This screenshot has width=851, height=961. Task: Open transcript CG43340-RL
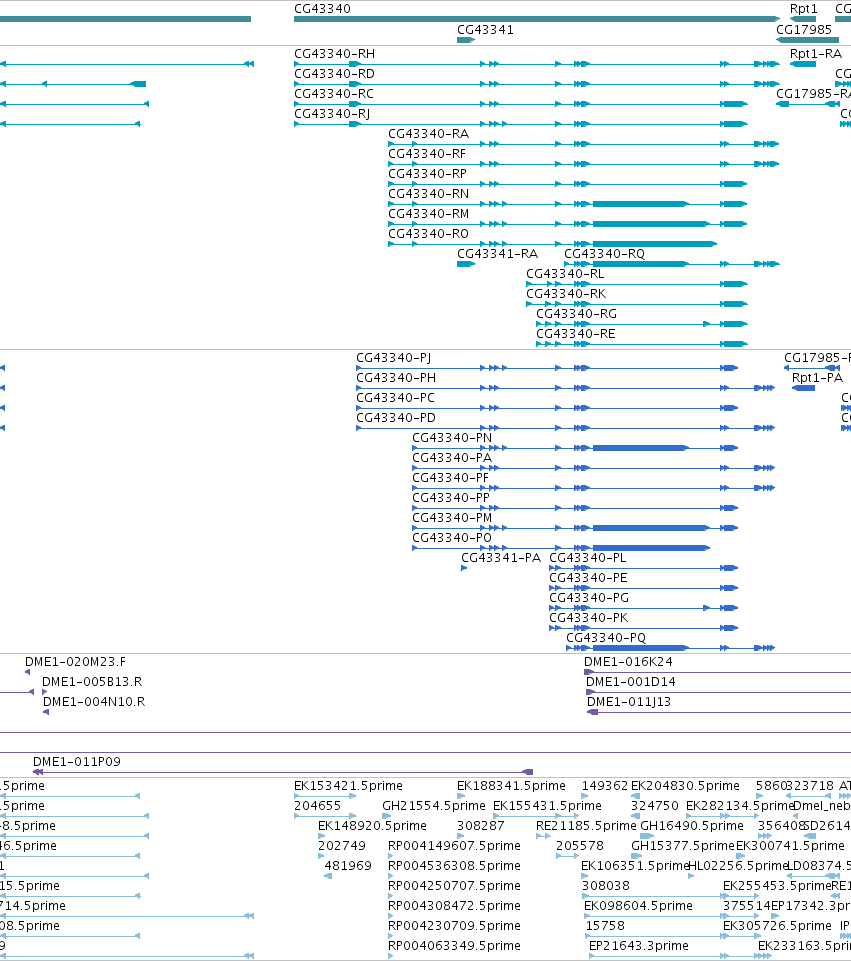pyautogui.click(x=565, y=273)
